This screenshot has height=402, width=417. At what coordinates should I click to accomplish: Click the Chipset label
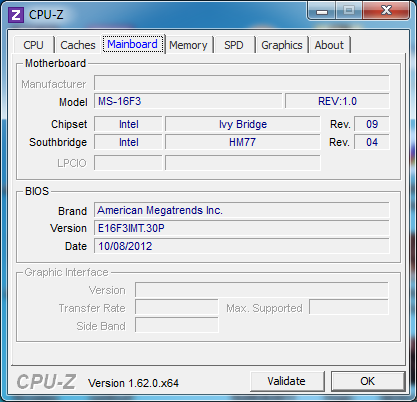tap(69, 124)
